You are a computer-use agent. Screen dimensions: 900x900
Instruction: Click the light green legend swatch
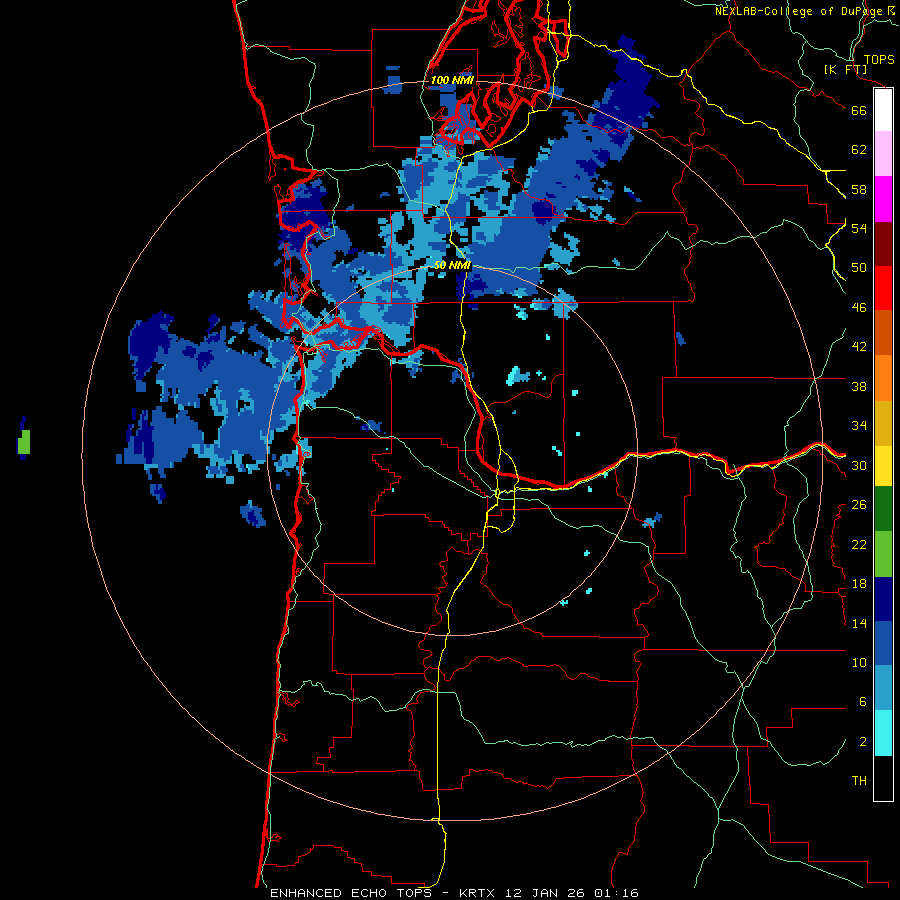point(883,554)
